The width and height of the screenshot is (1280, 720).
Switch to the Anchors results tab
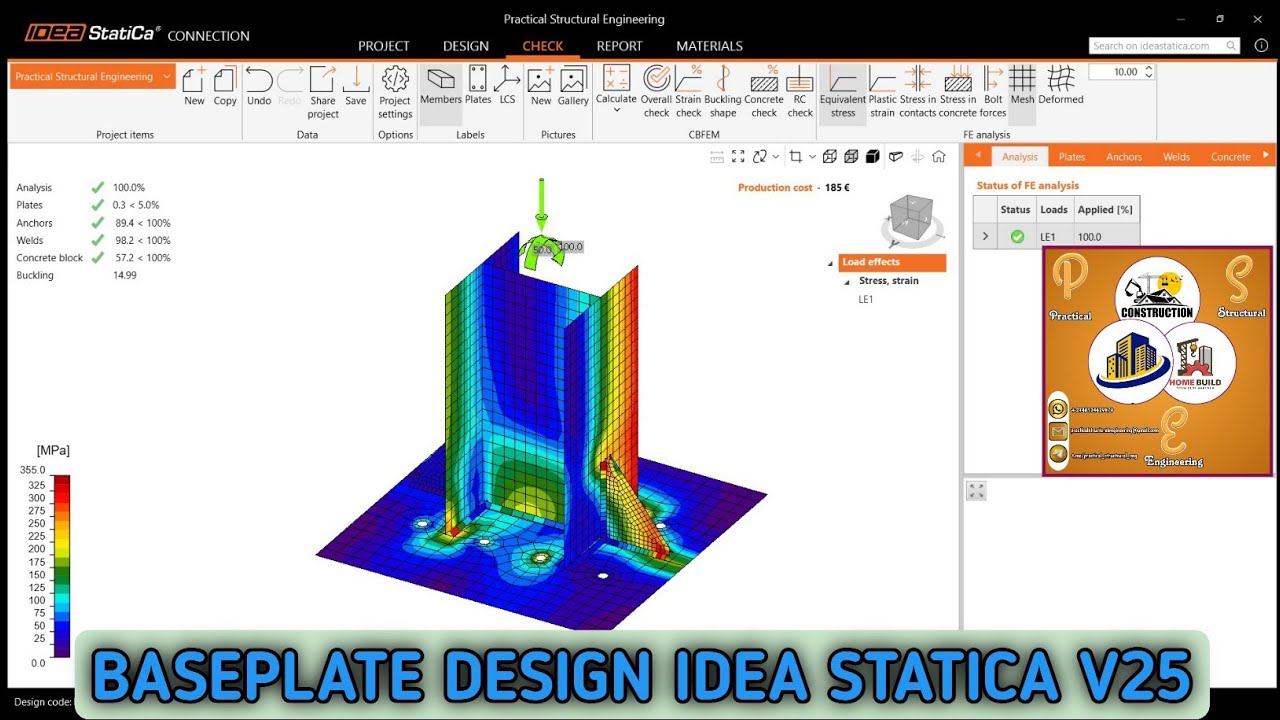click(1124, 157)
